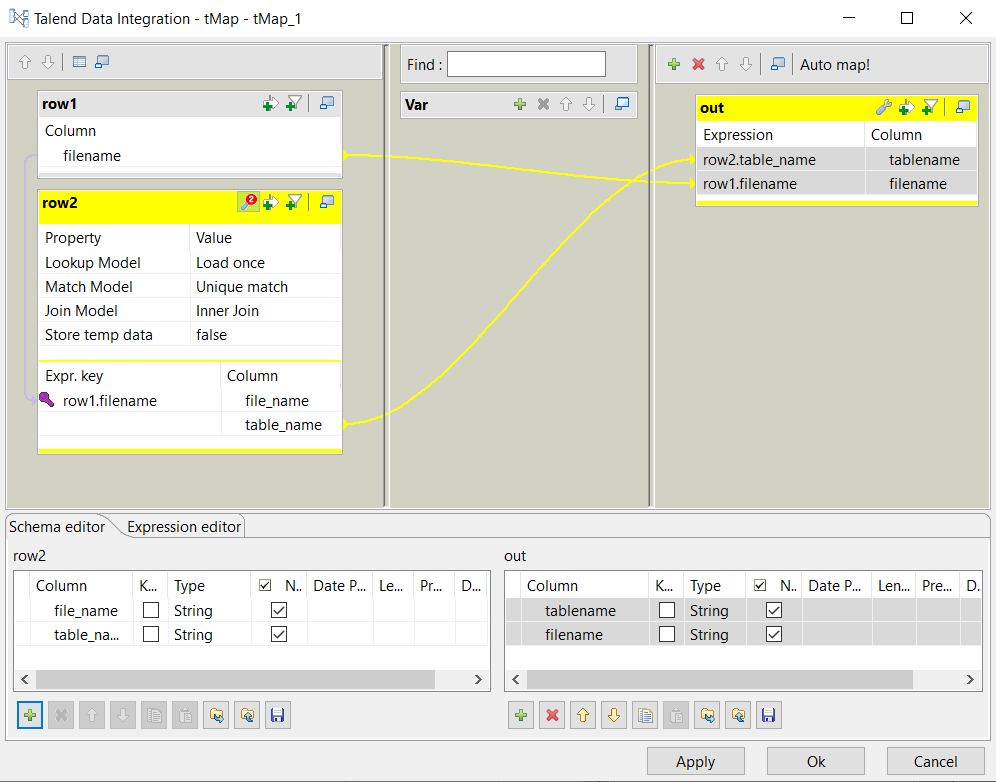Screen dimensions: 996x782
Task: Toggle Key checkbox for file_name column
Action: (x=151, y=610)
